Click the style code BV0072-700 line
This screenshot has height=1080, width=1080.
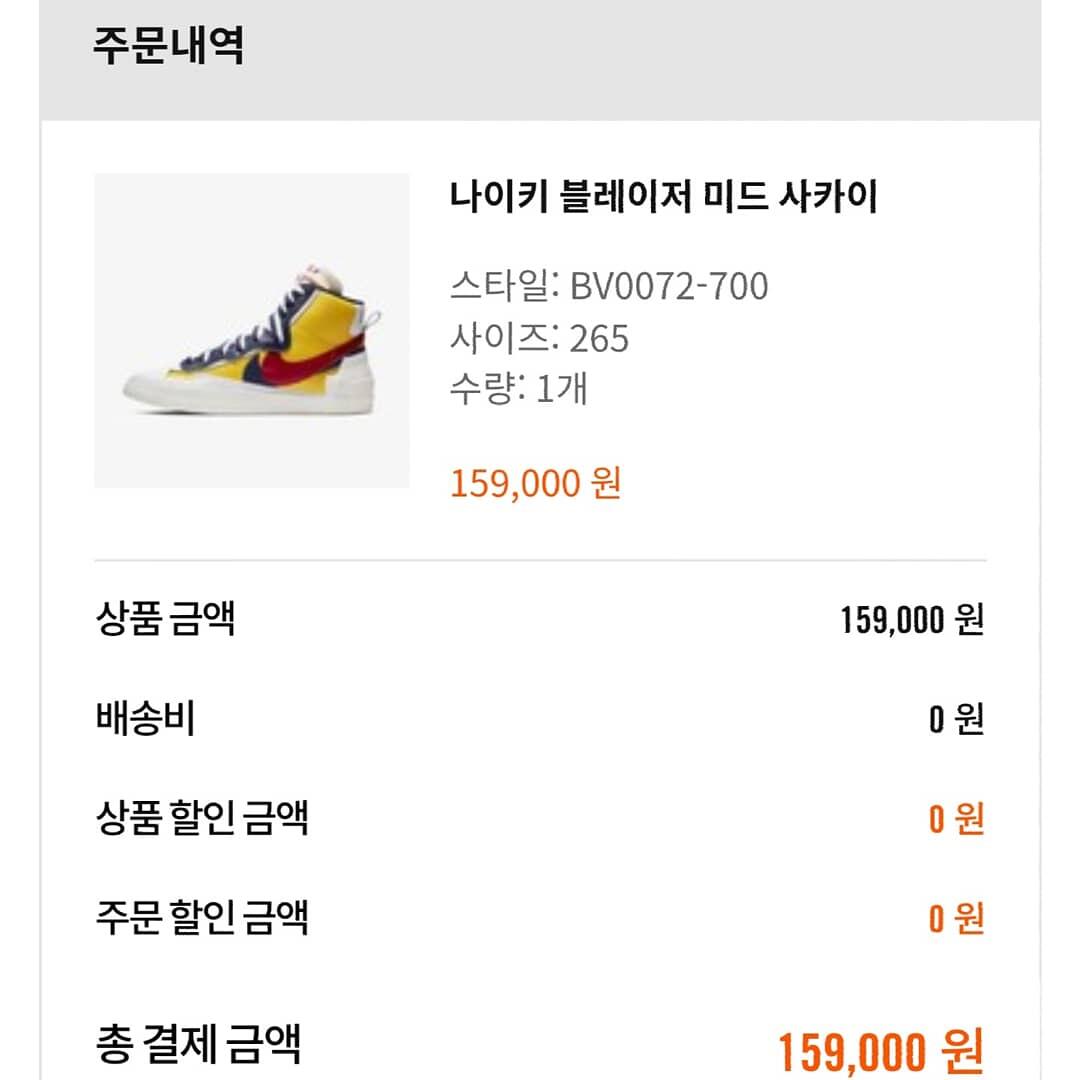tap(608, 287)
